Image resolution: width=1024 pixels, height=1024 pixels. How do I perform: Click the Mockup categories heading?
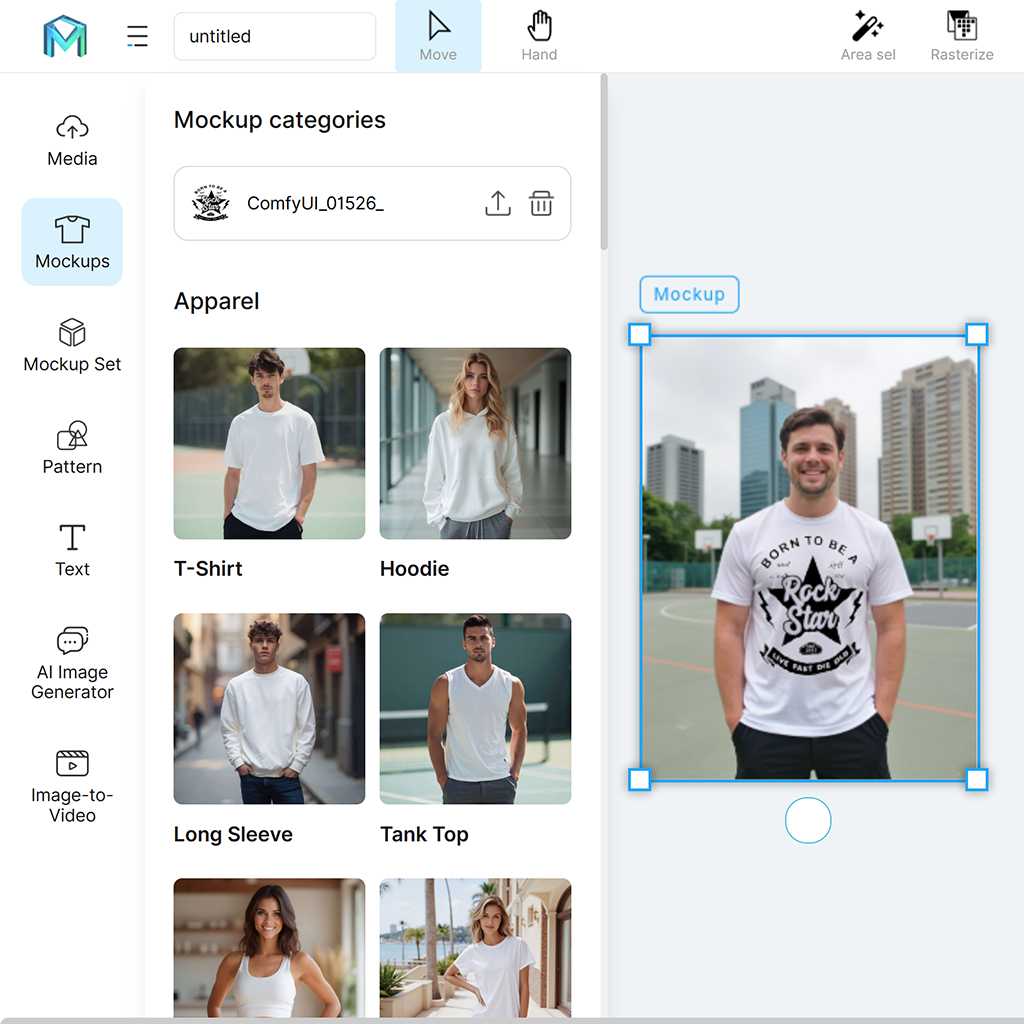click(x=280, y=120)
